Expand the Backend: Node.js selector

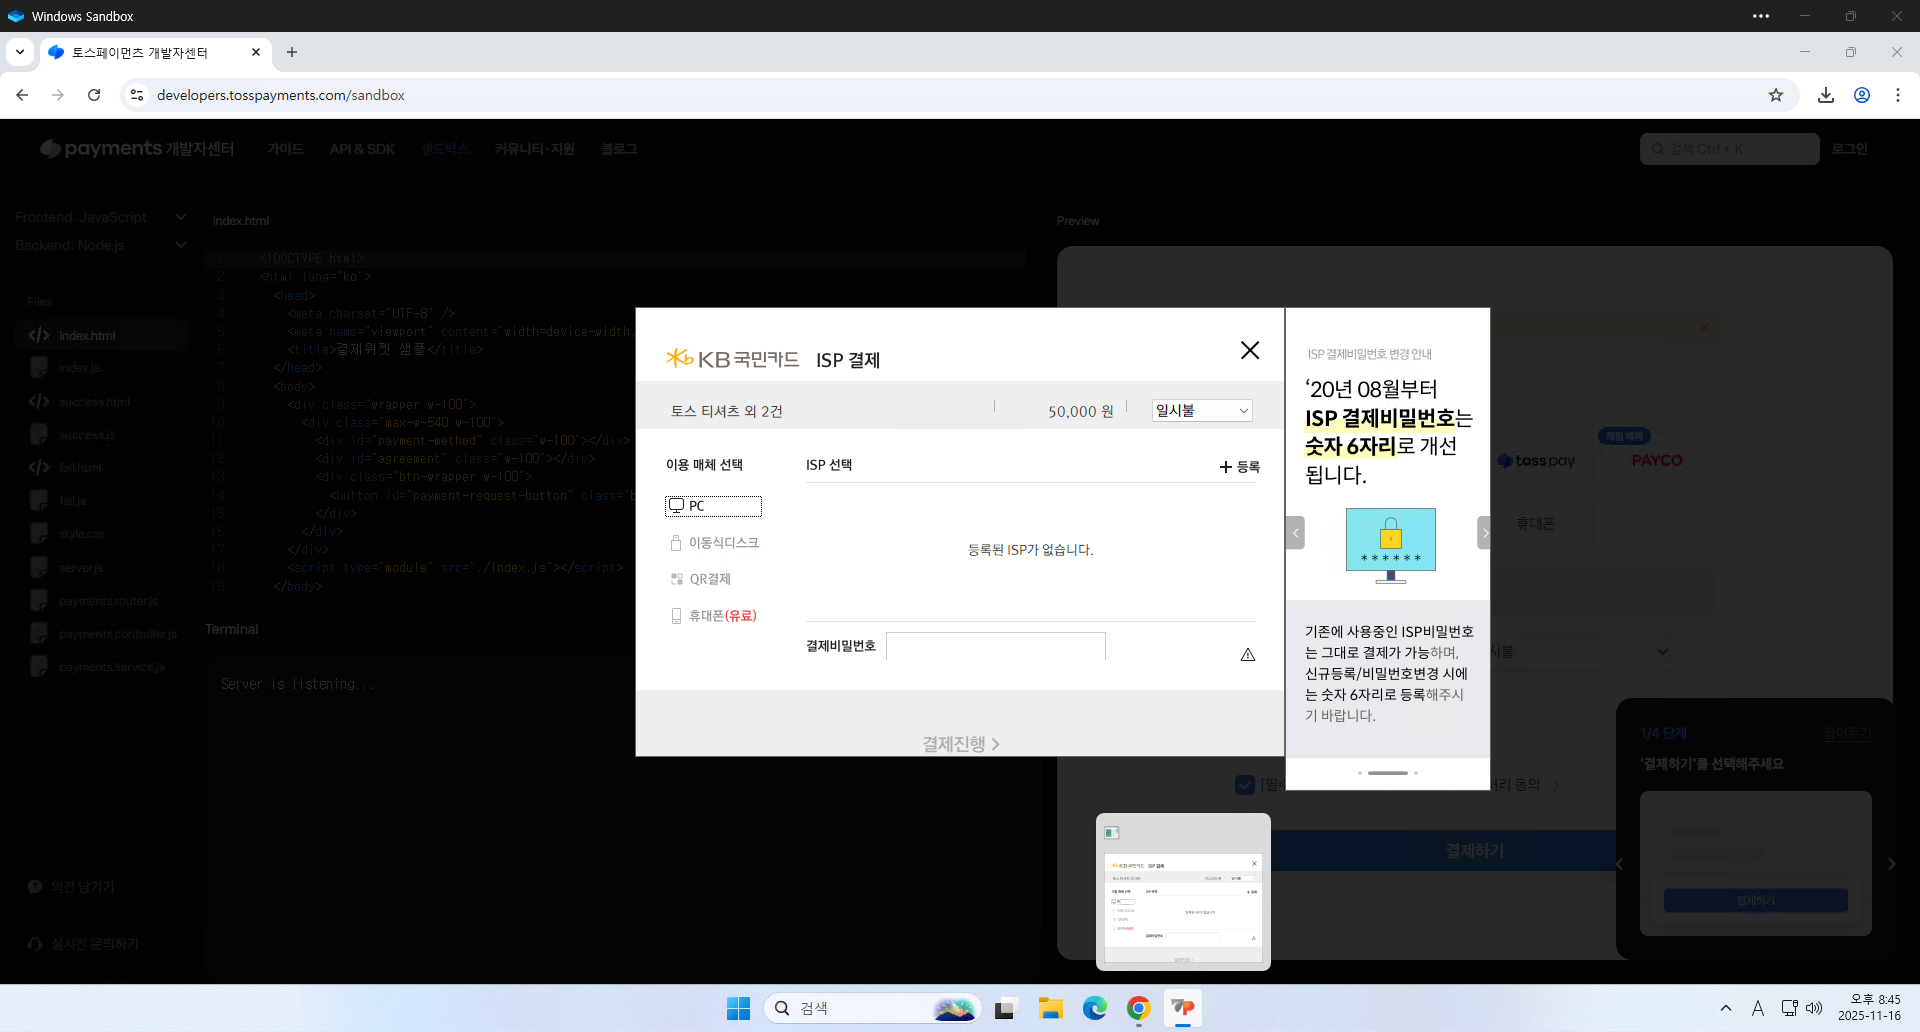(101, 245)
